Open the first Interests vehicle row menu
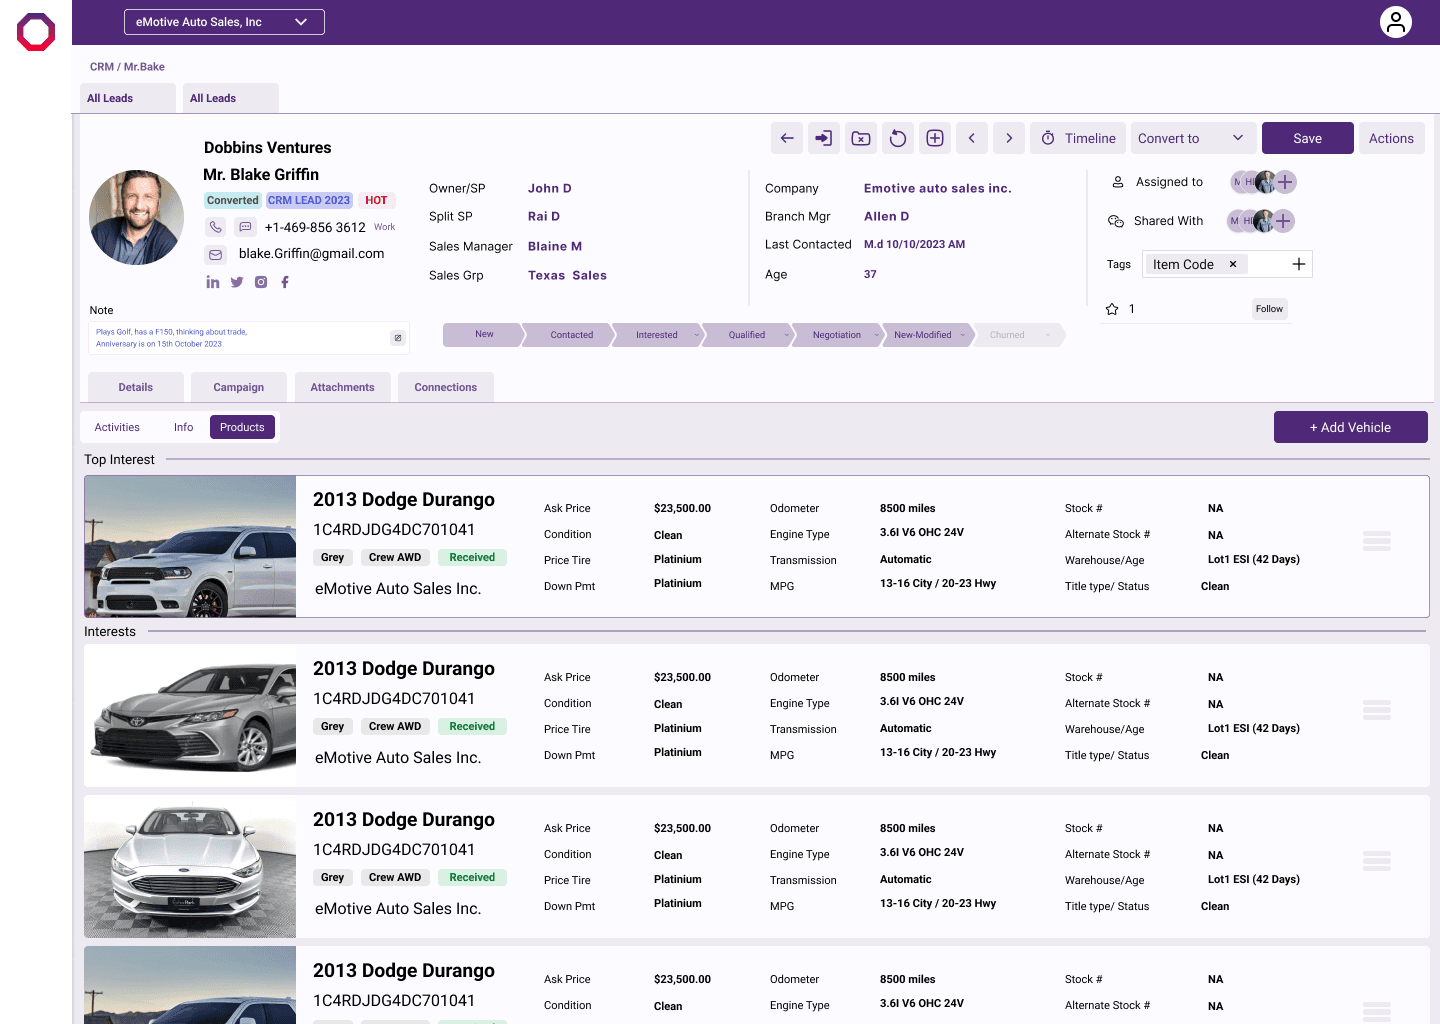 tap(1377, 710)
